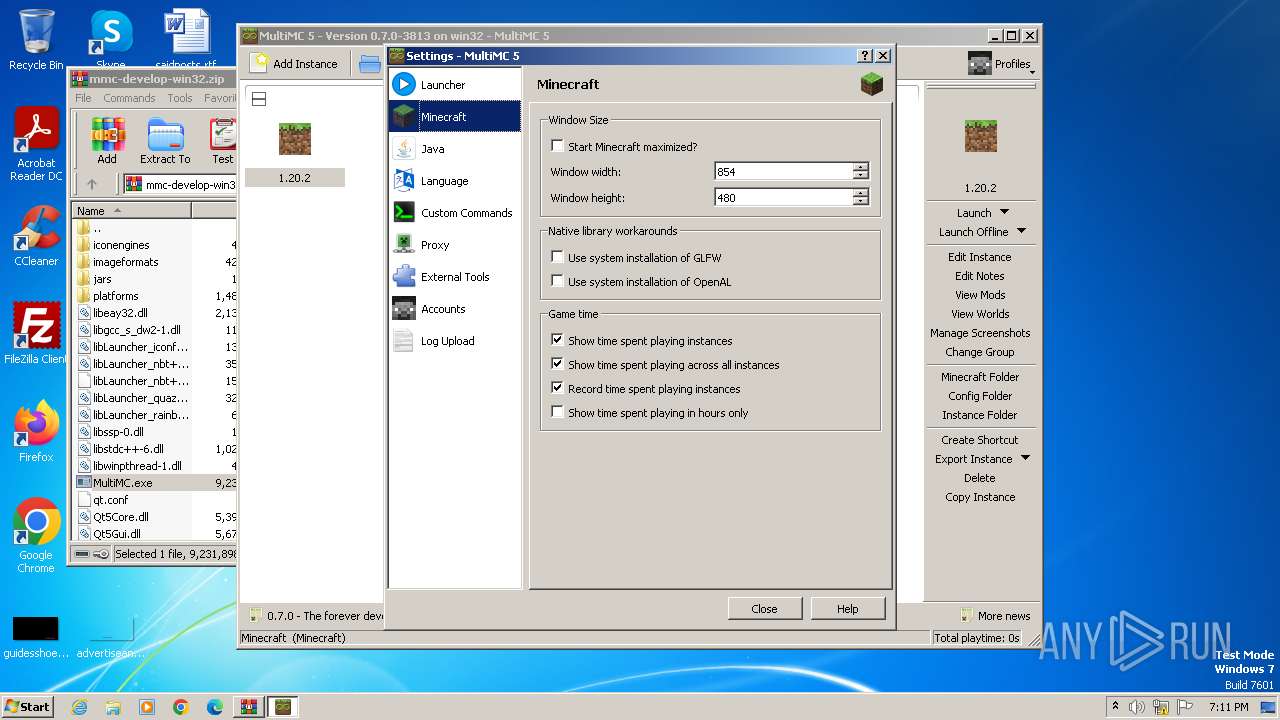Click the Window height input field
The height and width of the screenshot is (720, 1280).
[783, 197]
